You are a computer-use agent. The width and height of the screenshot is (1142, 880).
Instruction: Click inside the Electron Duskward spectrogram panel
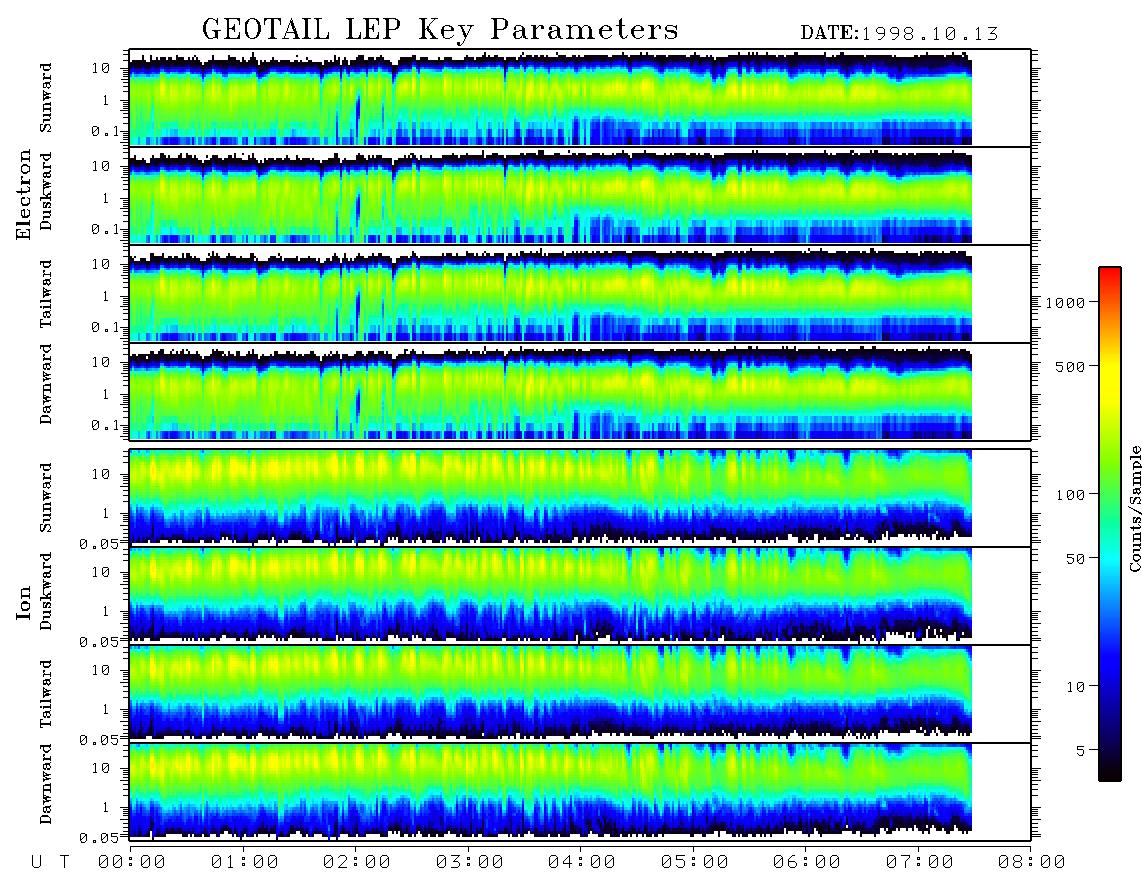pos(580,195)
